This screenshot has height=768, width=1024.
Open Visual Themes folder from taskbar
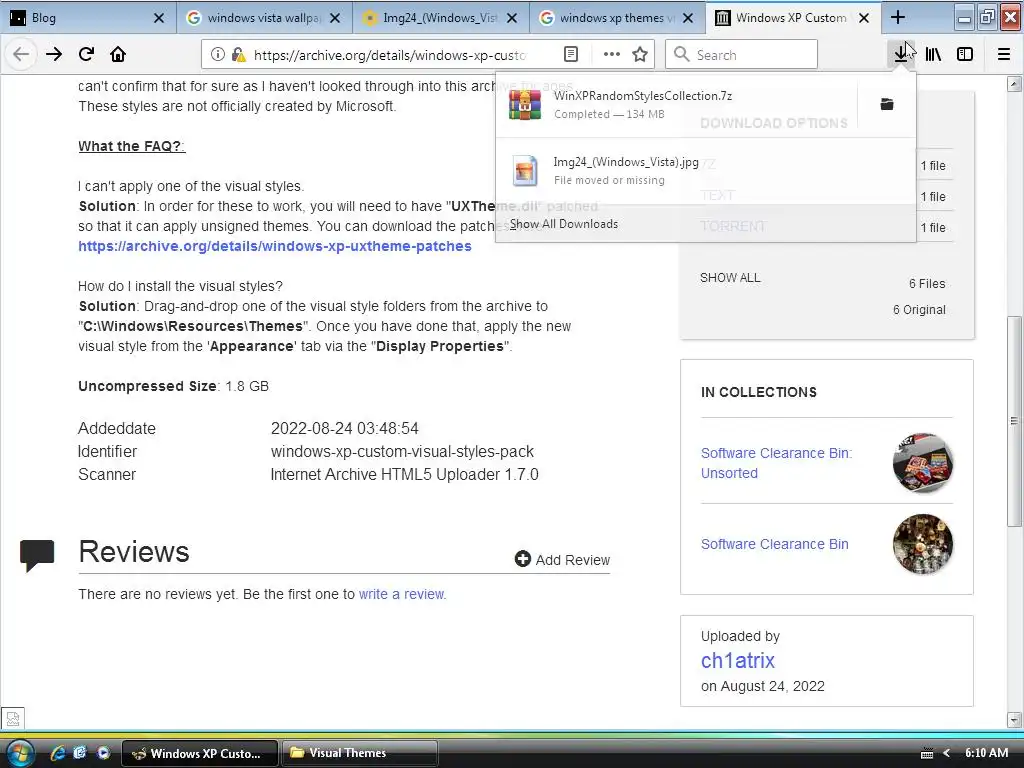(x=359, y=753)
